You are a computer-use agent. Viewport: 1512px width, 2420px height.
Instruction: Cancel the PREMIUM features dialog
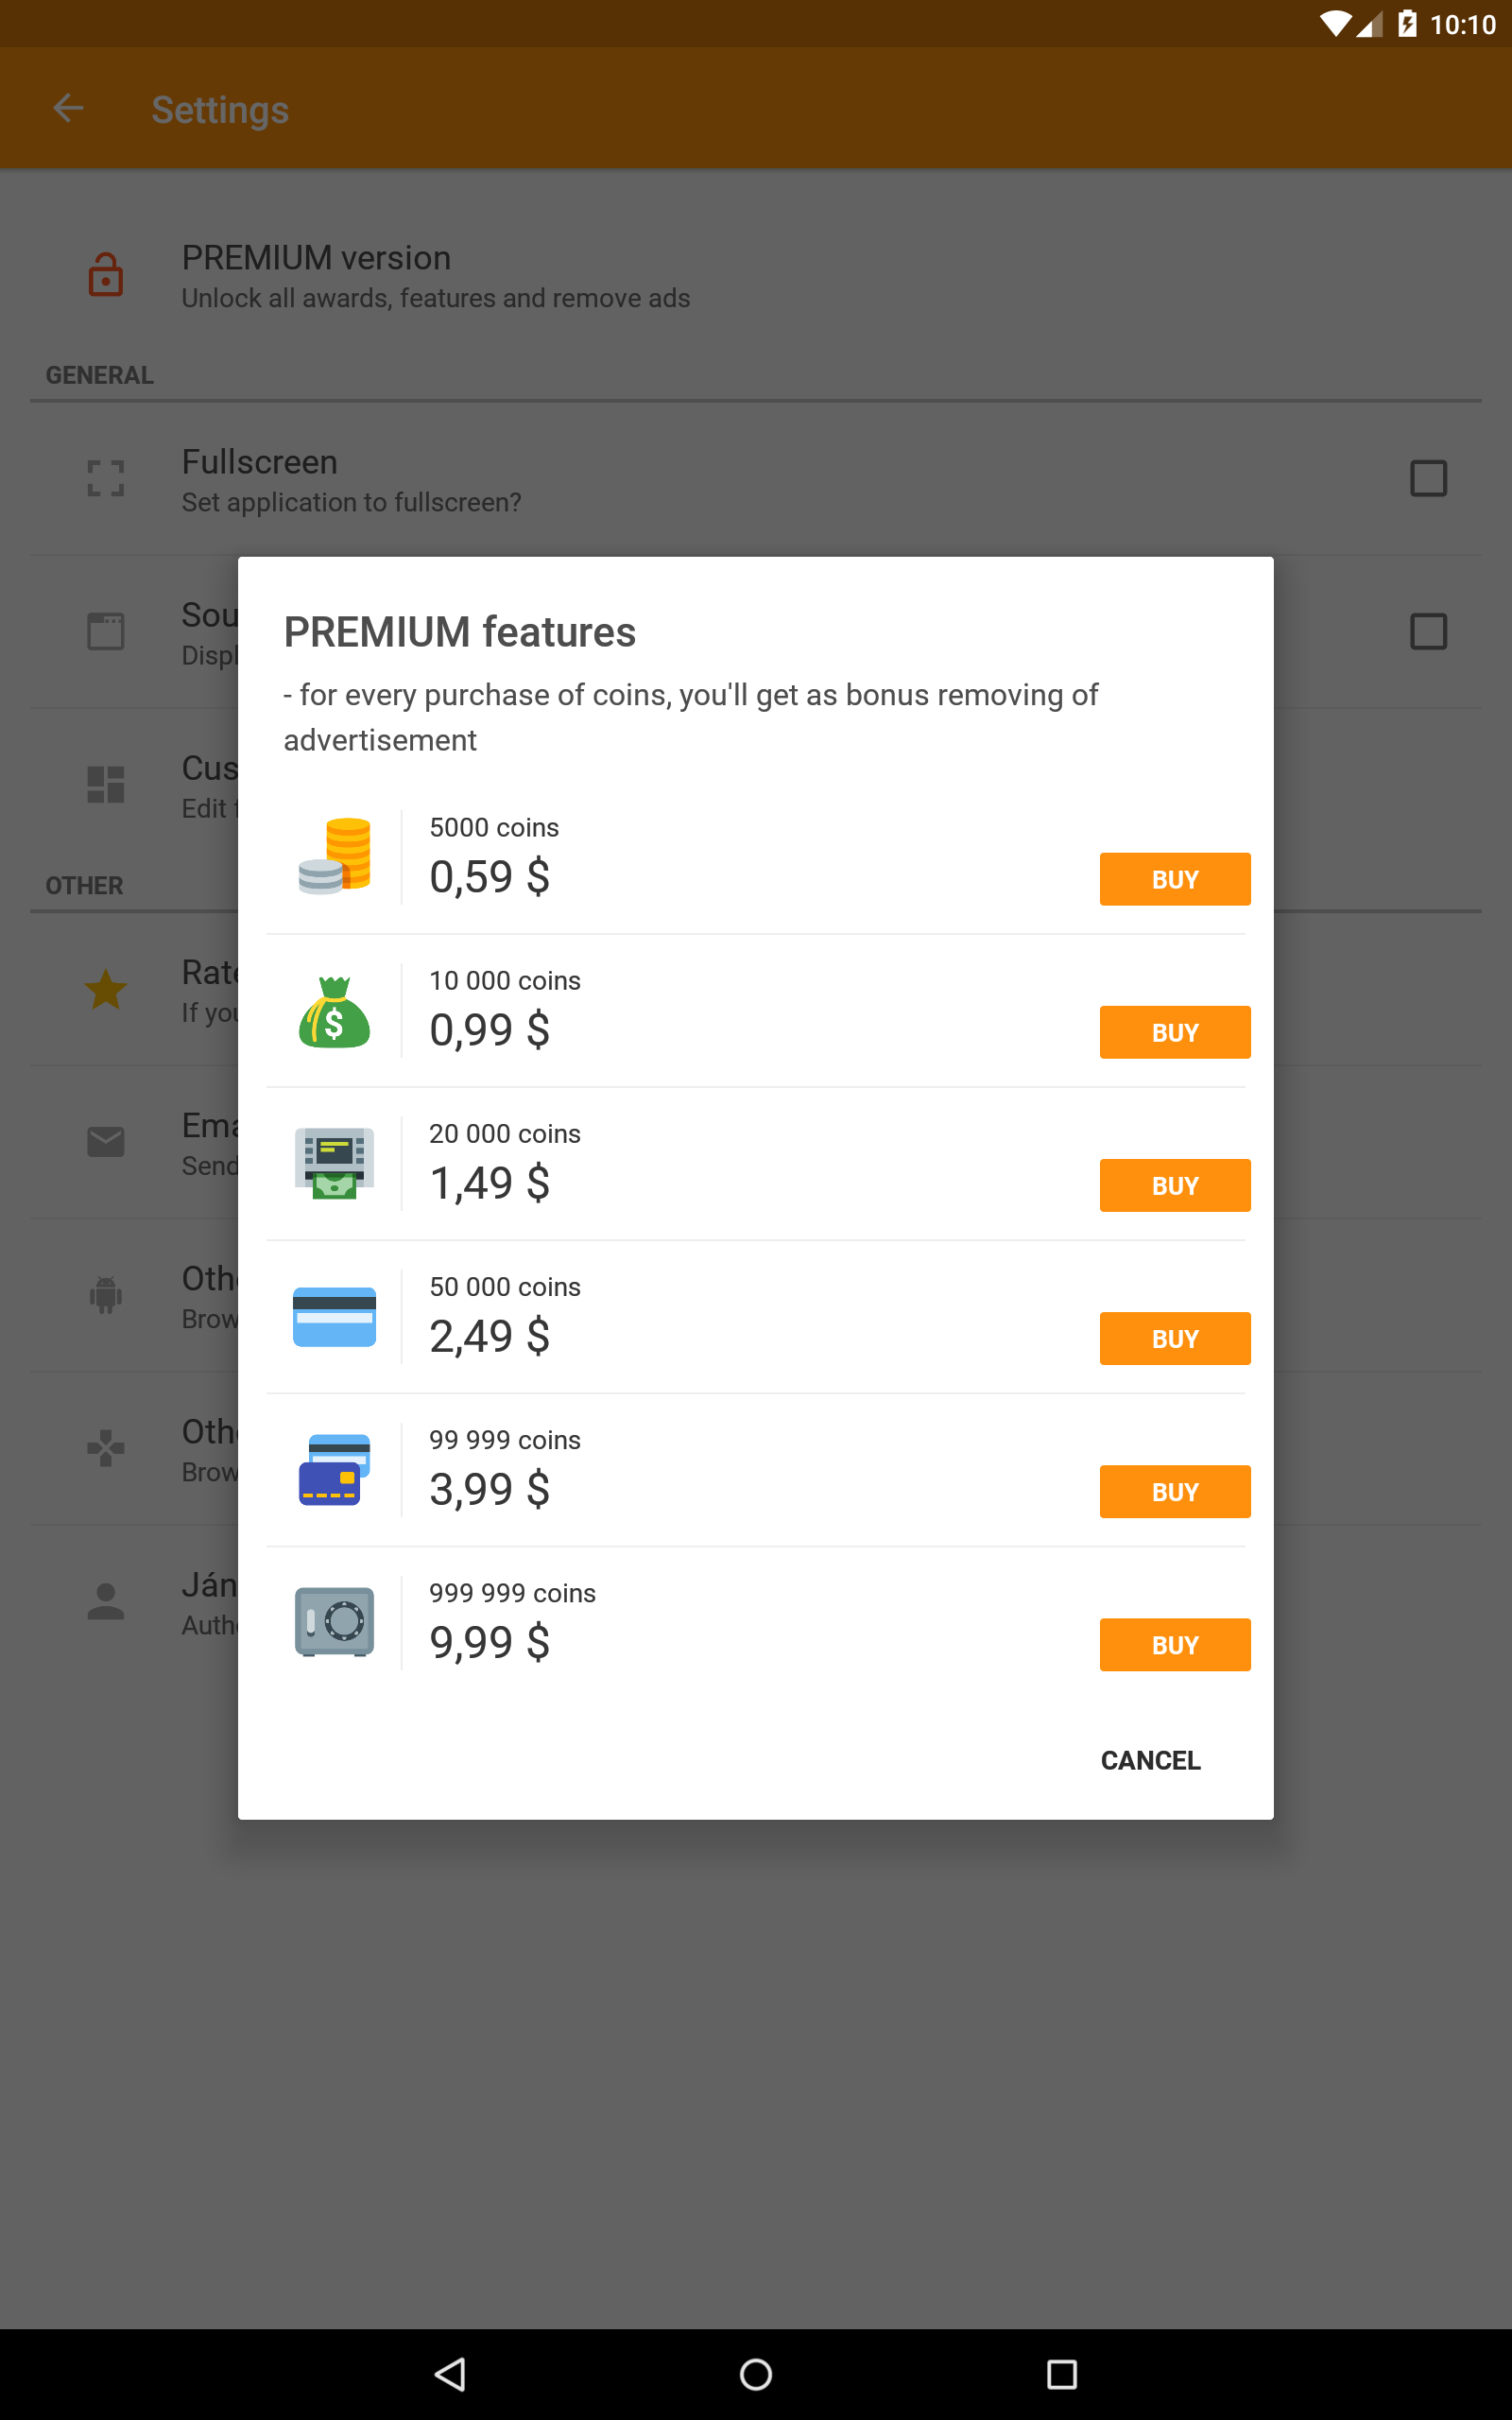point(1150,1760)
